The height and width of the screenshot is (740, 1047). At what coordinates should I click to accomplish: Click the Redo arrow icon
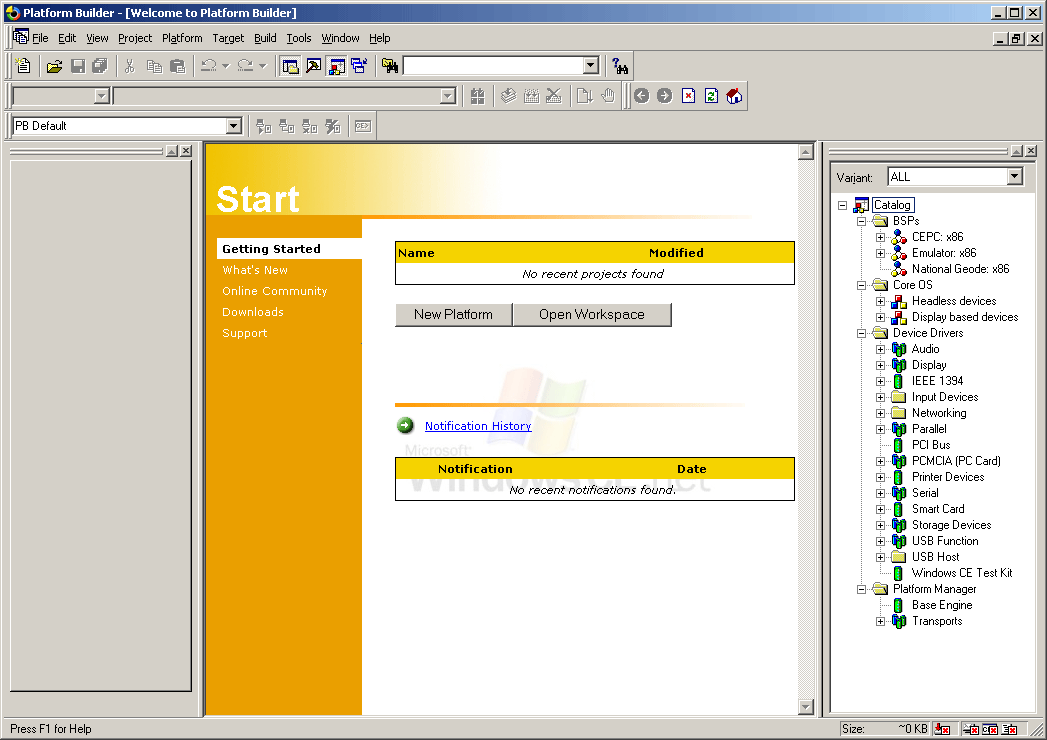[x=246, y=65]
